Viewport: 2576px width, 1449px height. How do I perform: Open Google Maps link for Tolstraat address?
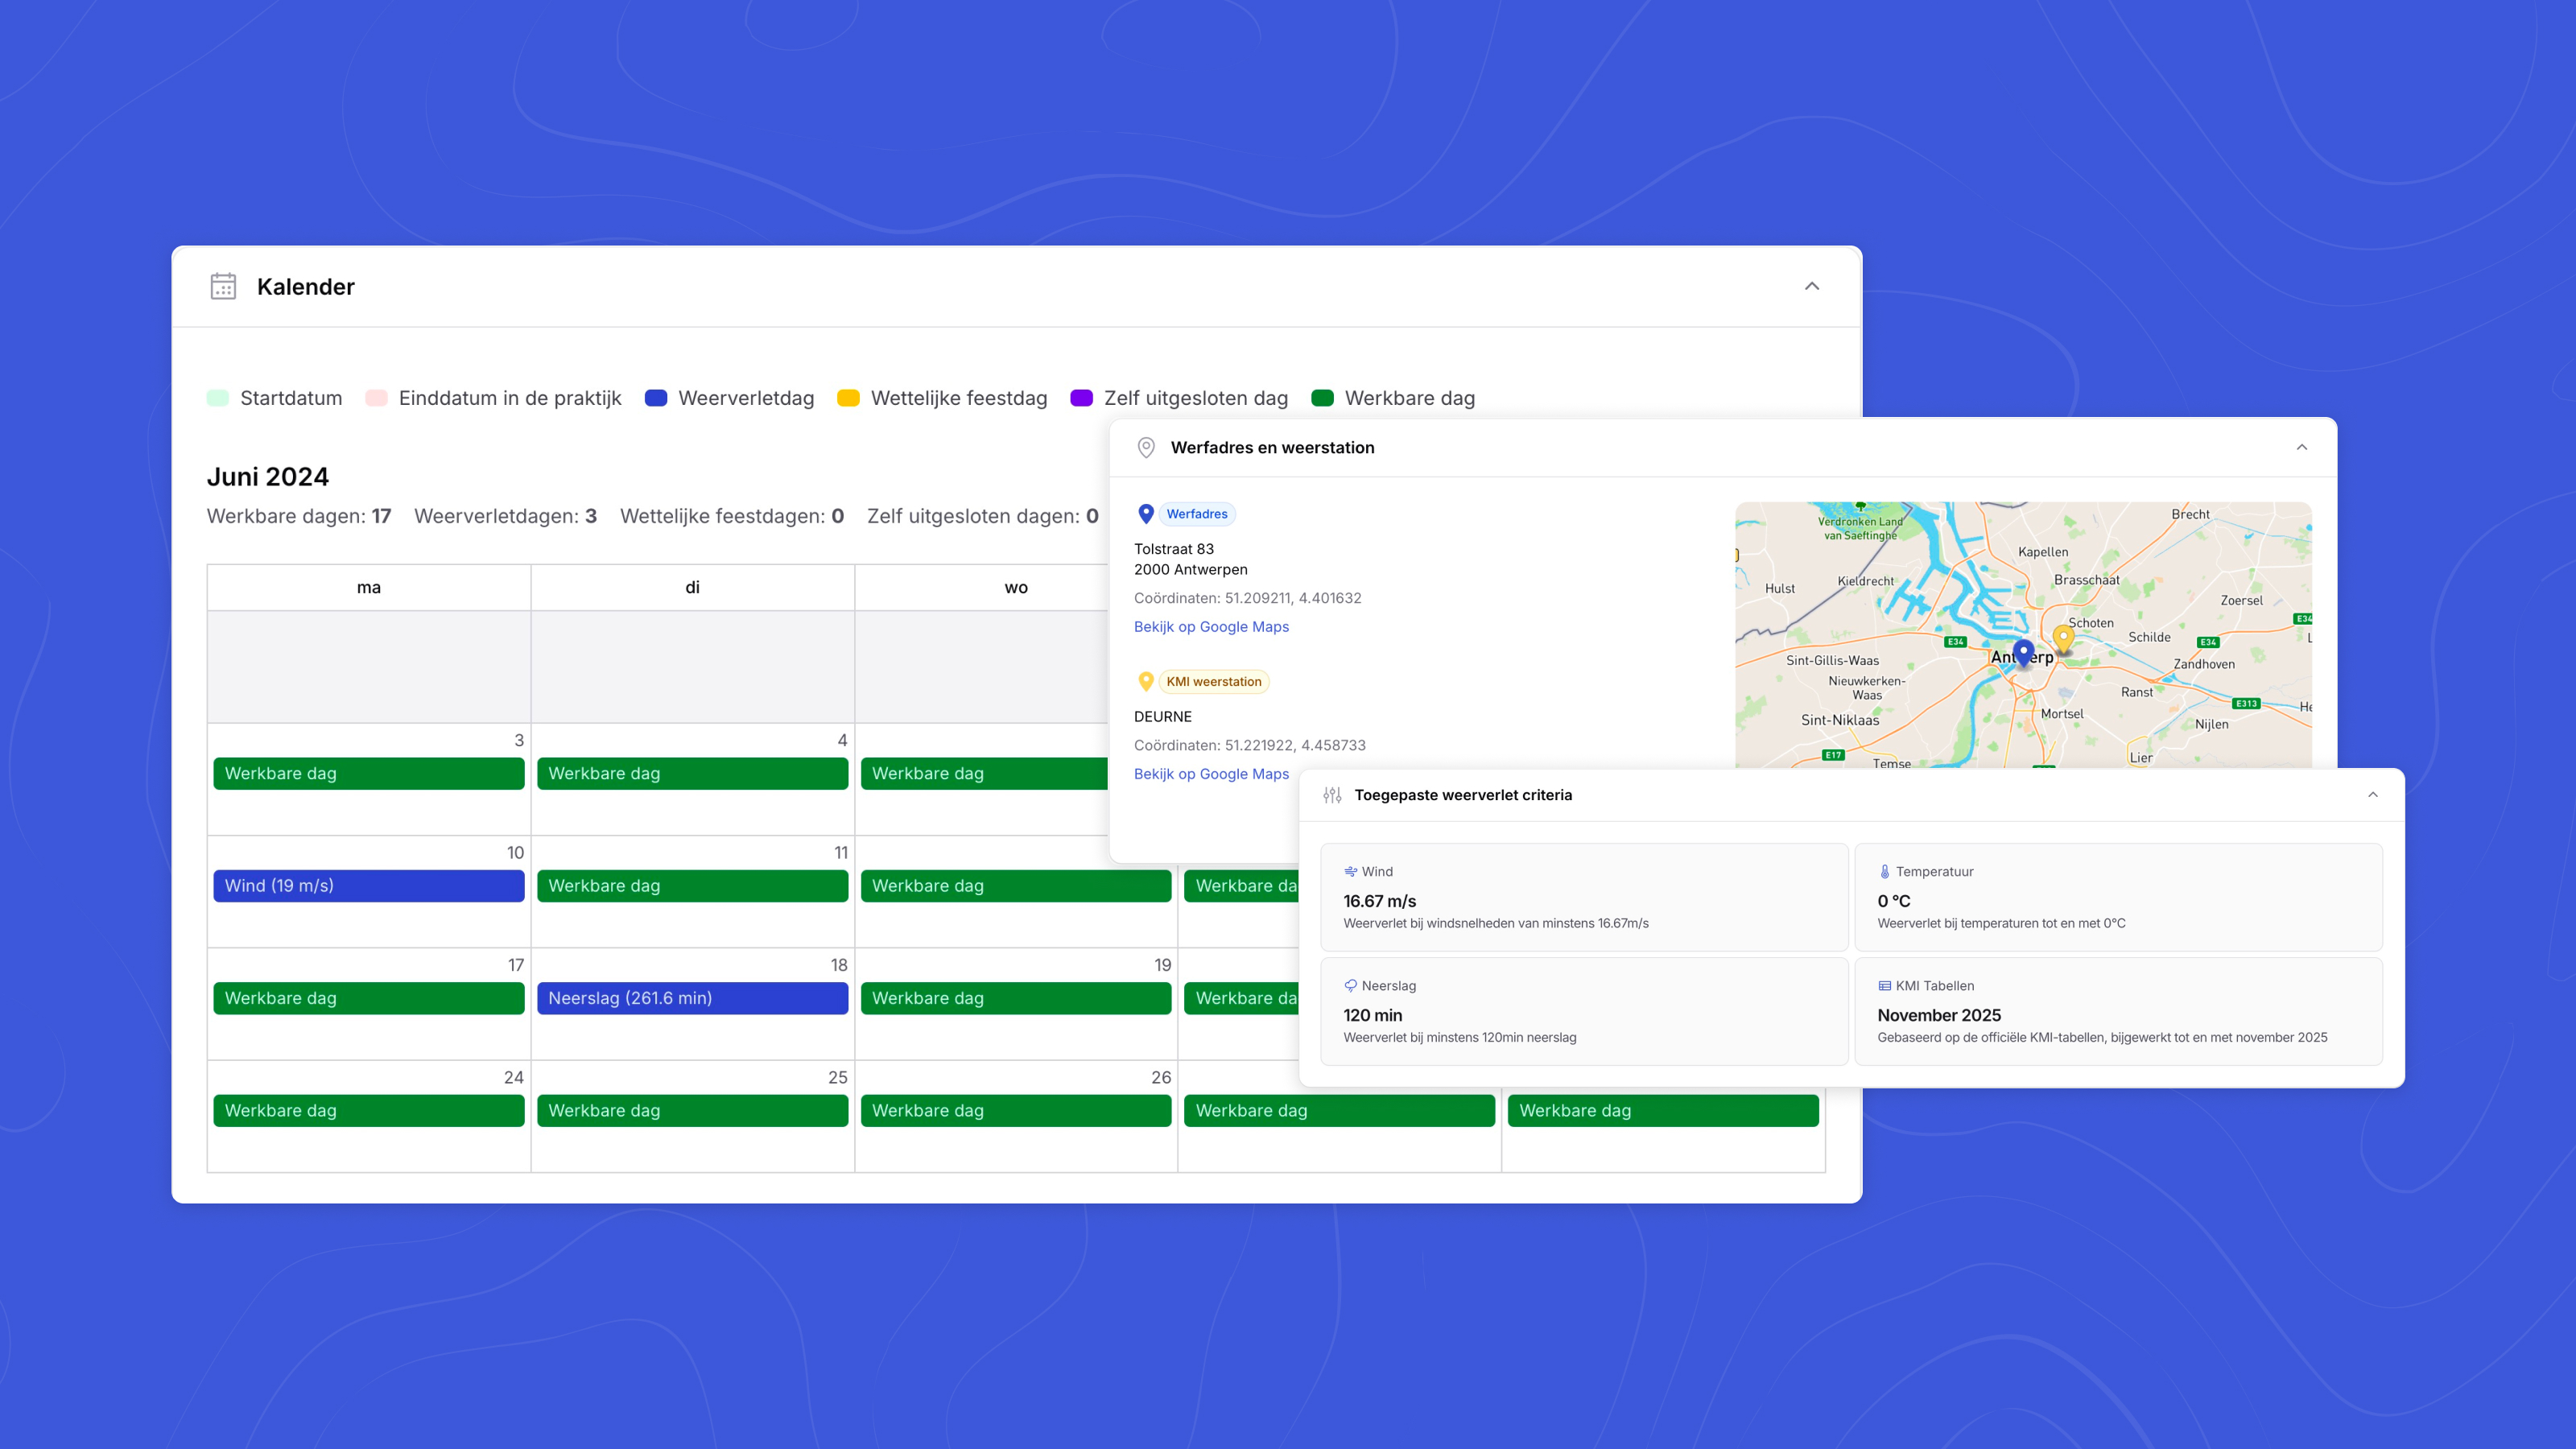pos(1211,627)
